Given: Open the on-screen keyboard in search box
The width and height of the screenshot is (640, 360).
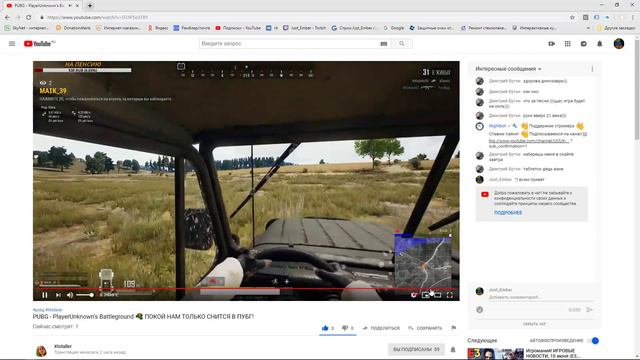Looking at the screenshot, I should pos(384,44).
